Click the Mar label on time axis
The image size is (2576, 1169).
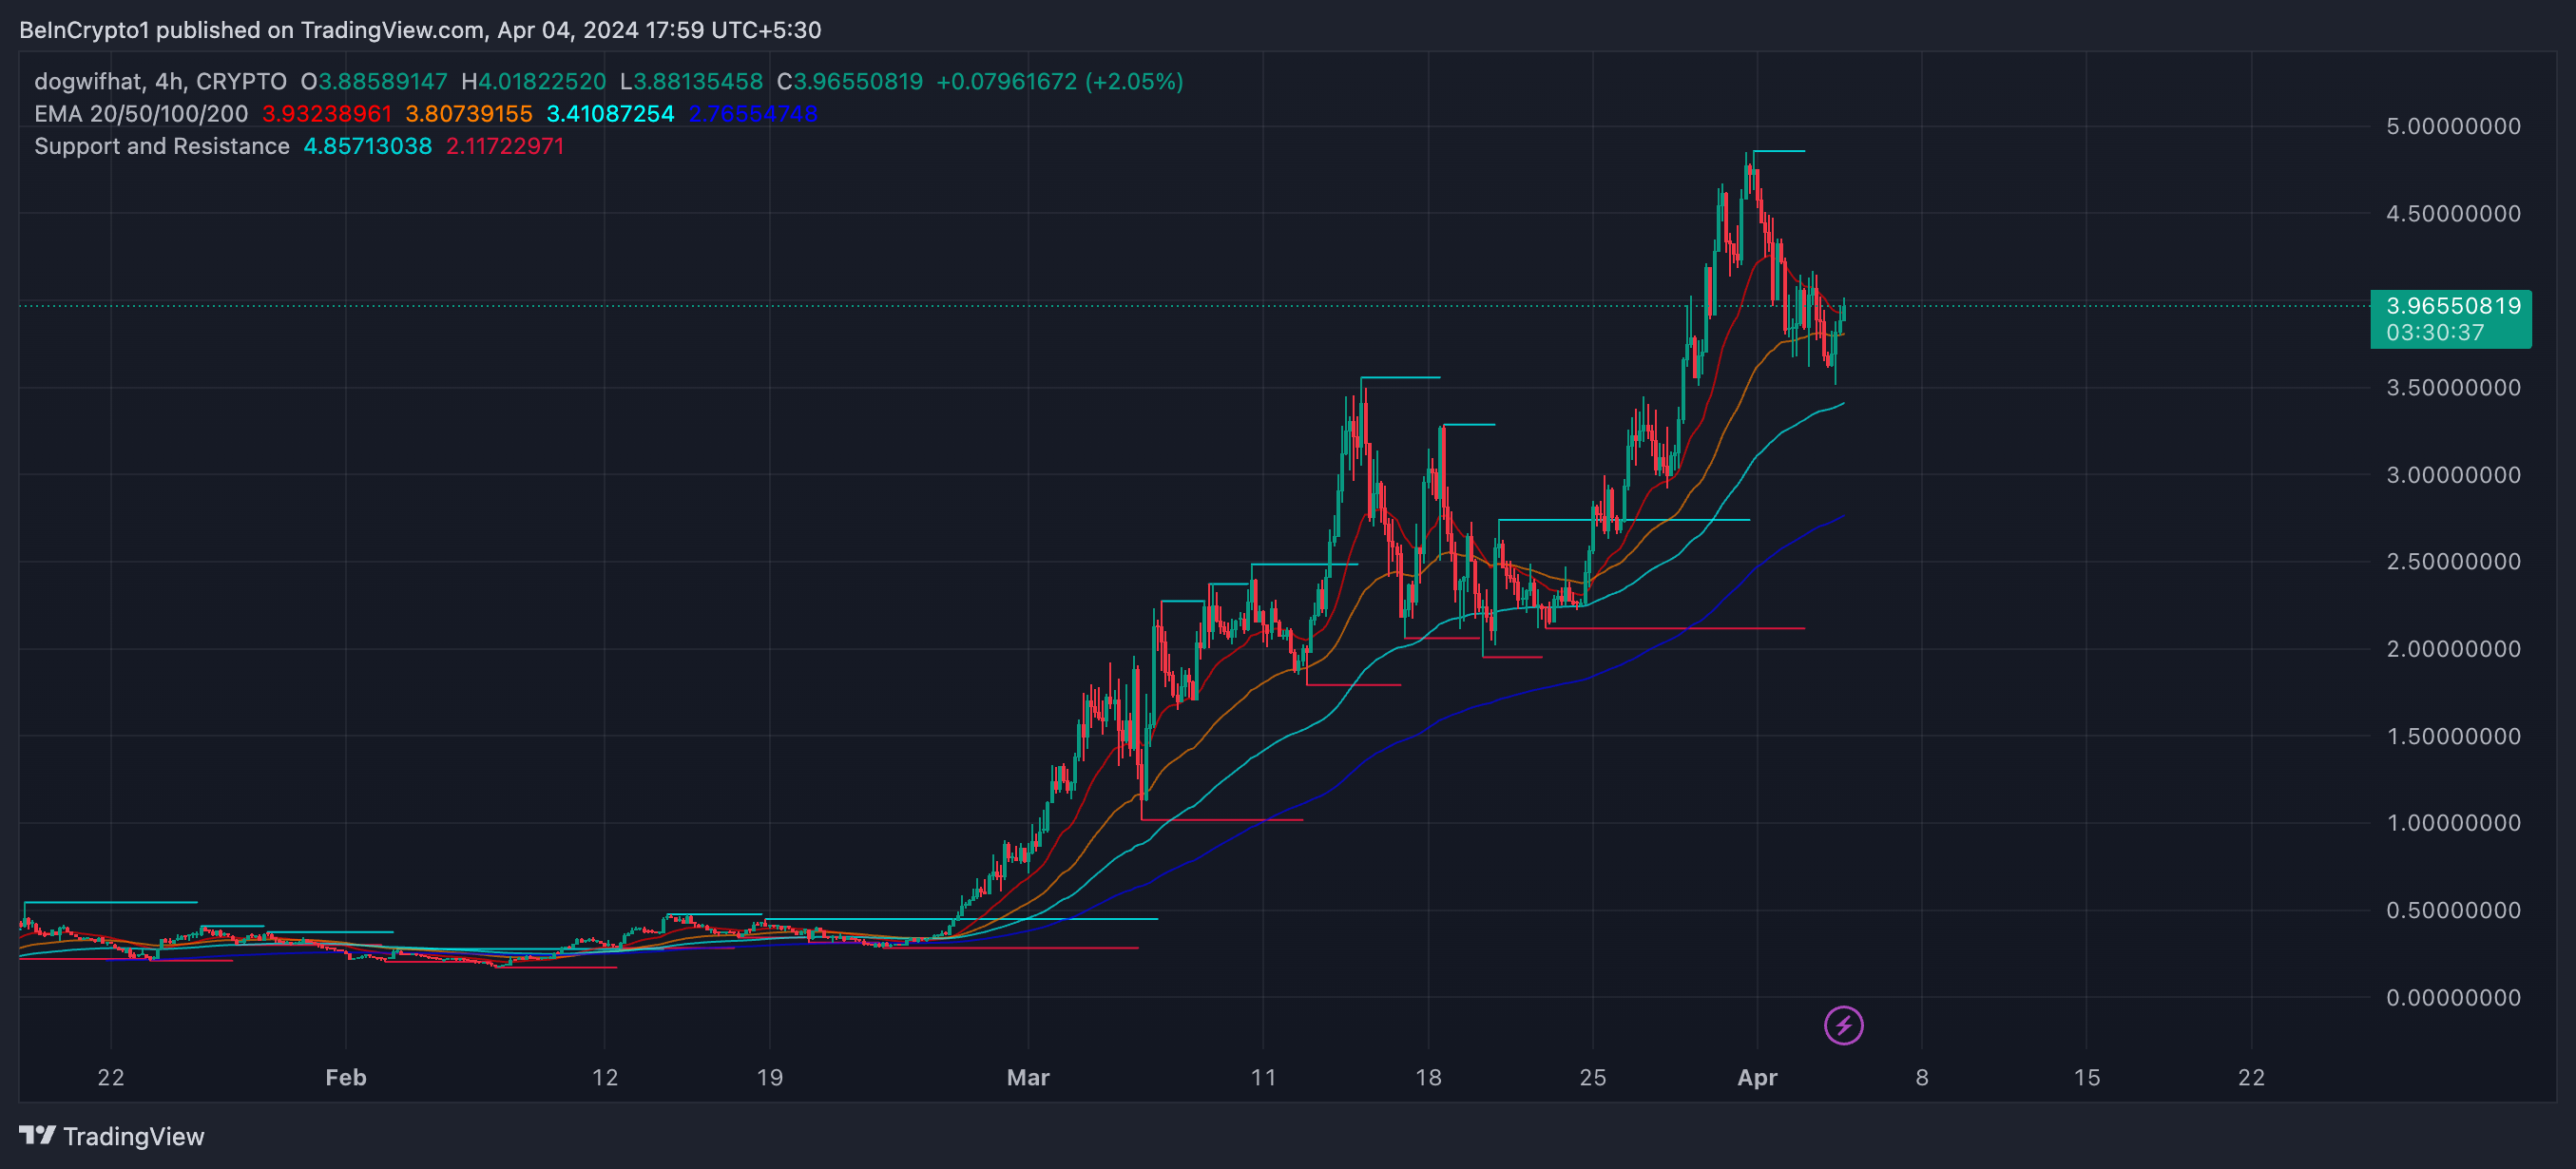(1028, 1077)
